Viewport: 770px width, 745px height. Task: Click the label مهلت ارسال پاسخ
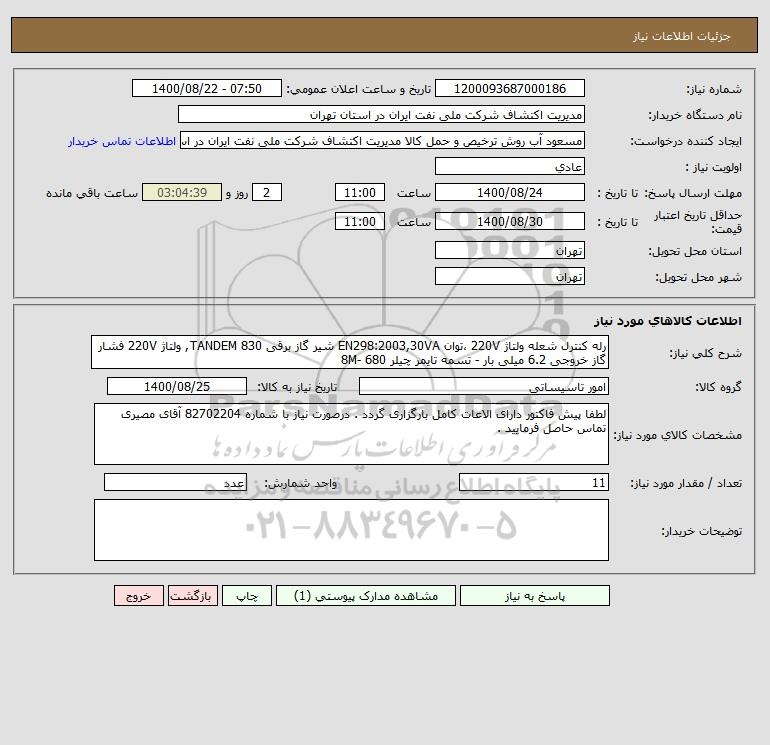[693, 193]
